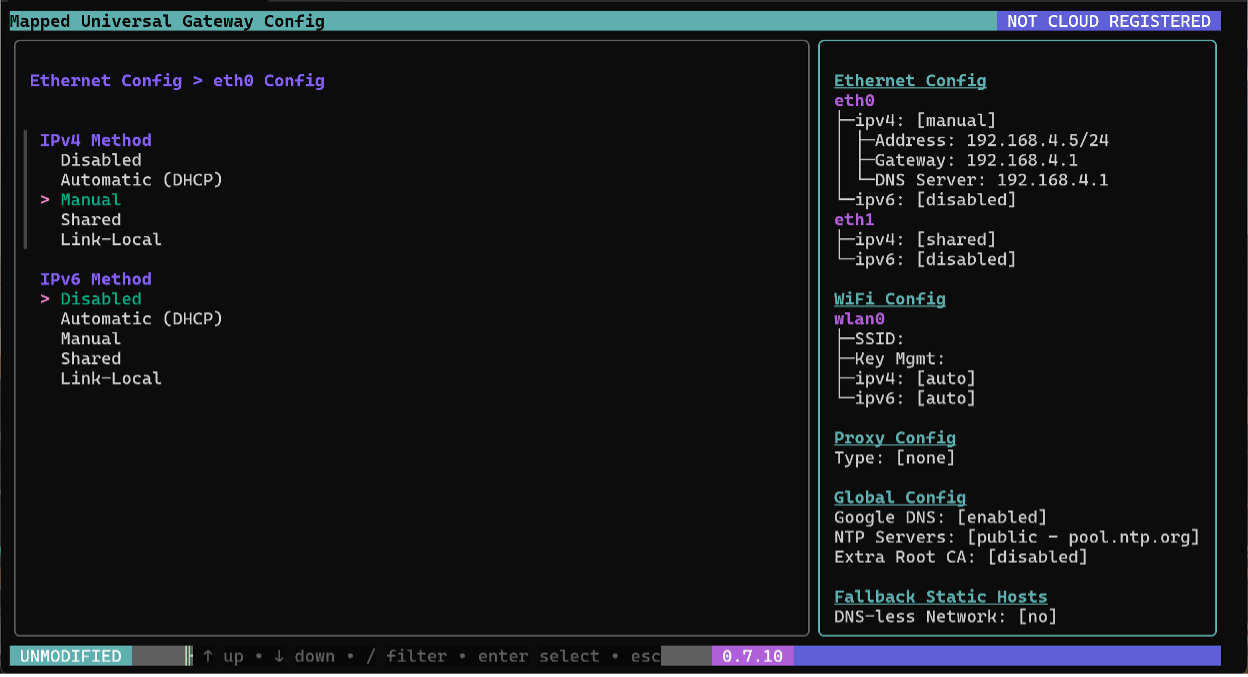Open the WiFi Config heading in summary
The width and height of the screenshot is (1248, 677).
click(x=890, y=299)
